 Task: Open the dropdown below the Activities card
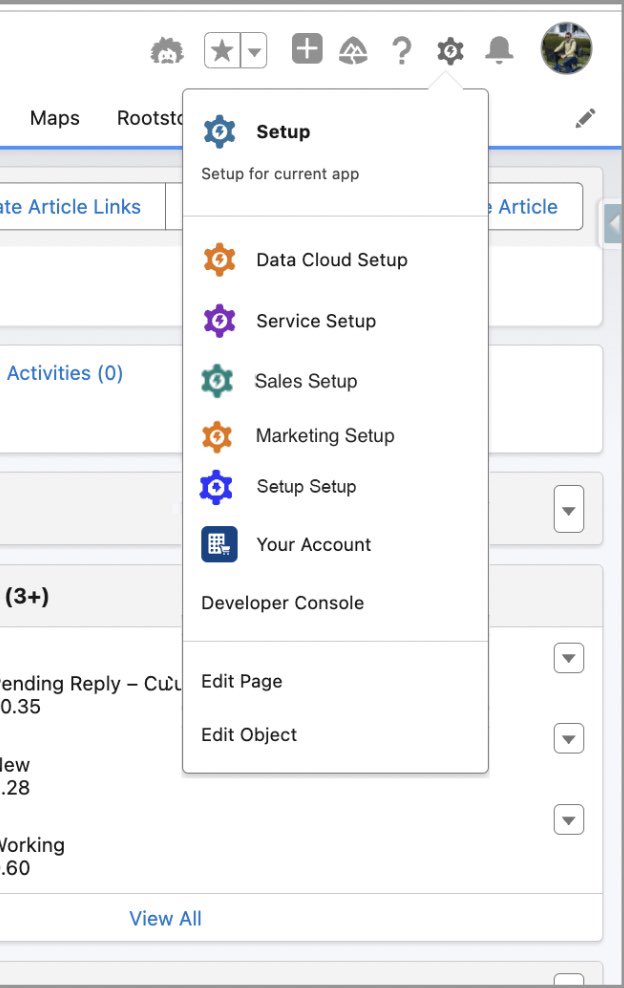(x=569, y=509)
